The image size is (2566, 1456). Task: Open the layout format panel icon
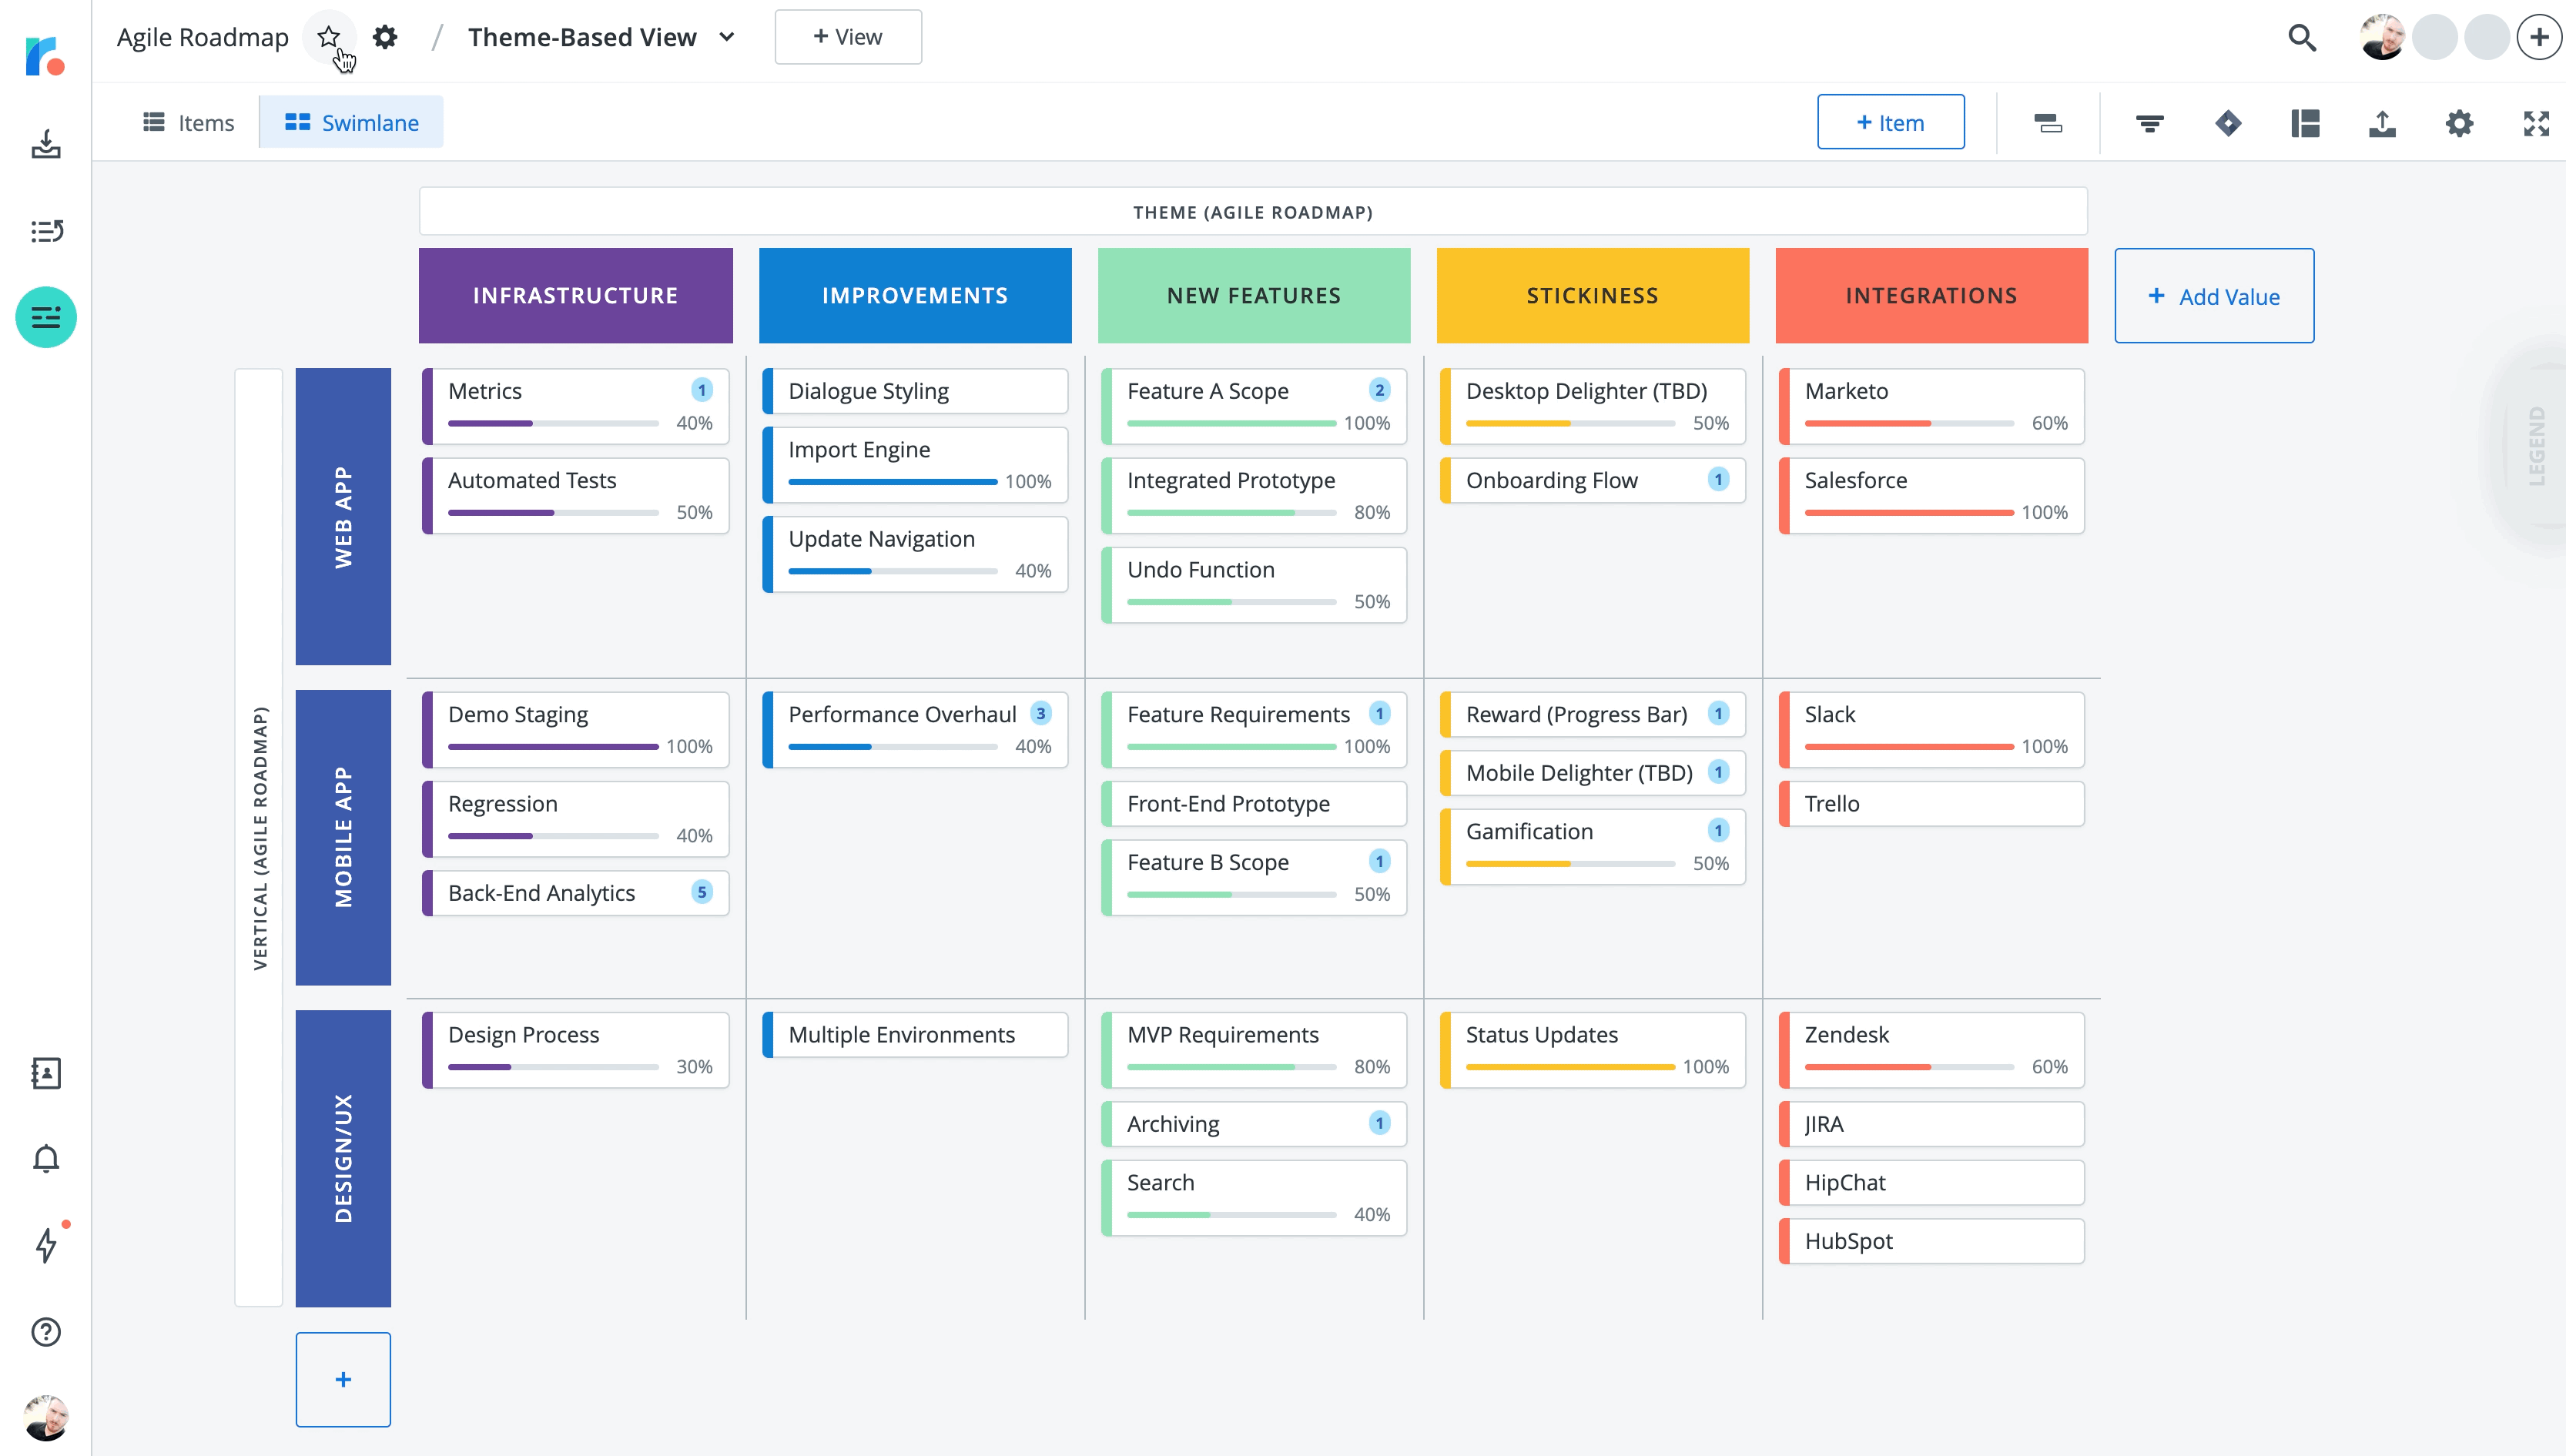pyautogui.click(x=2305, y=122)
